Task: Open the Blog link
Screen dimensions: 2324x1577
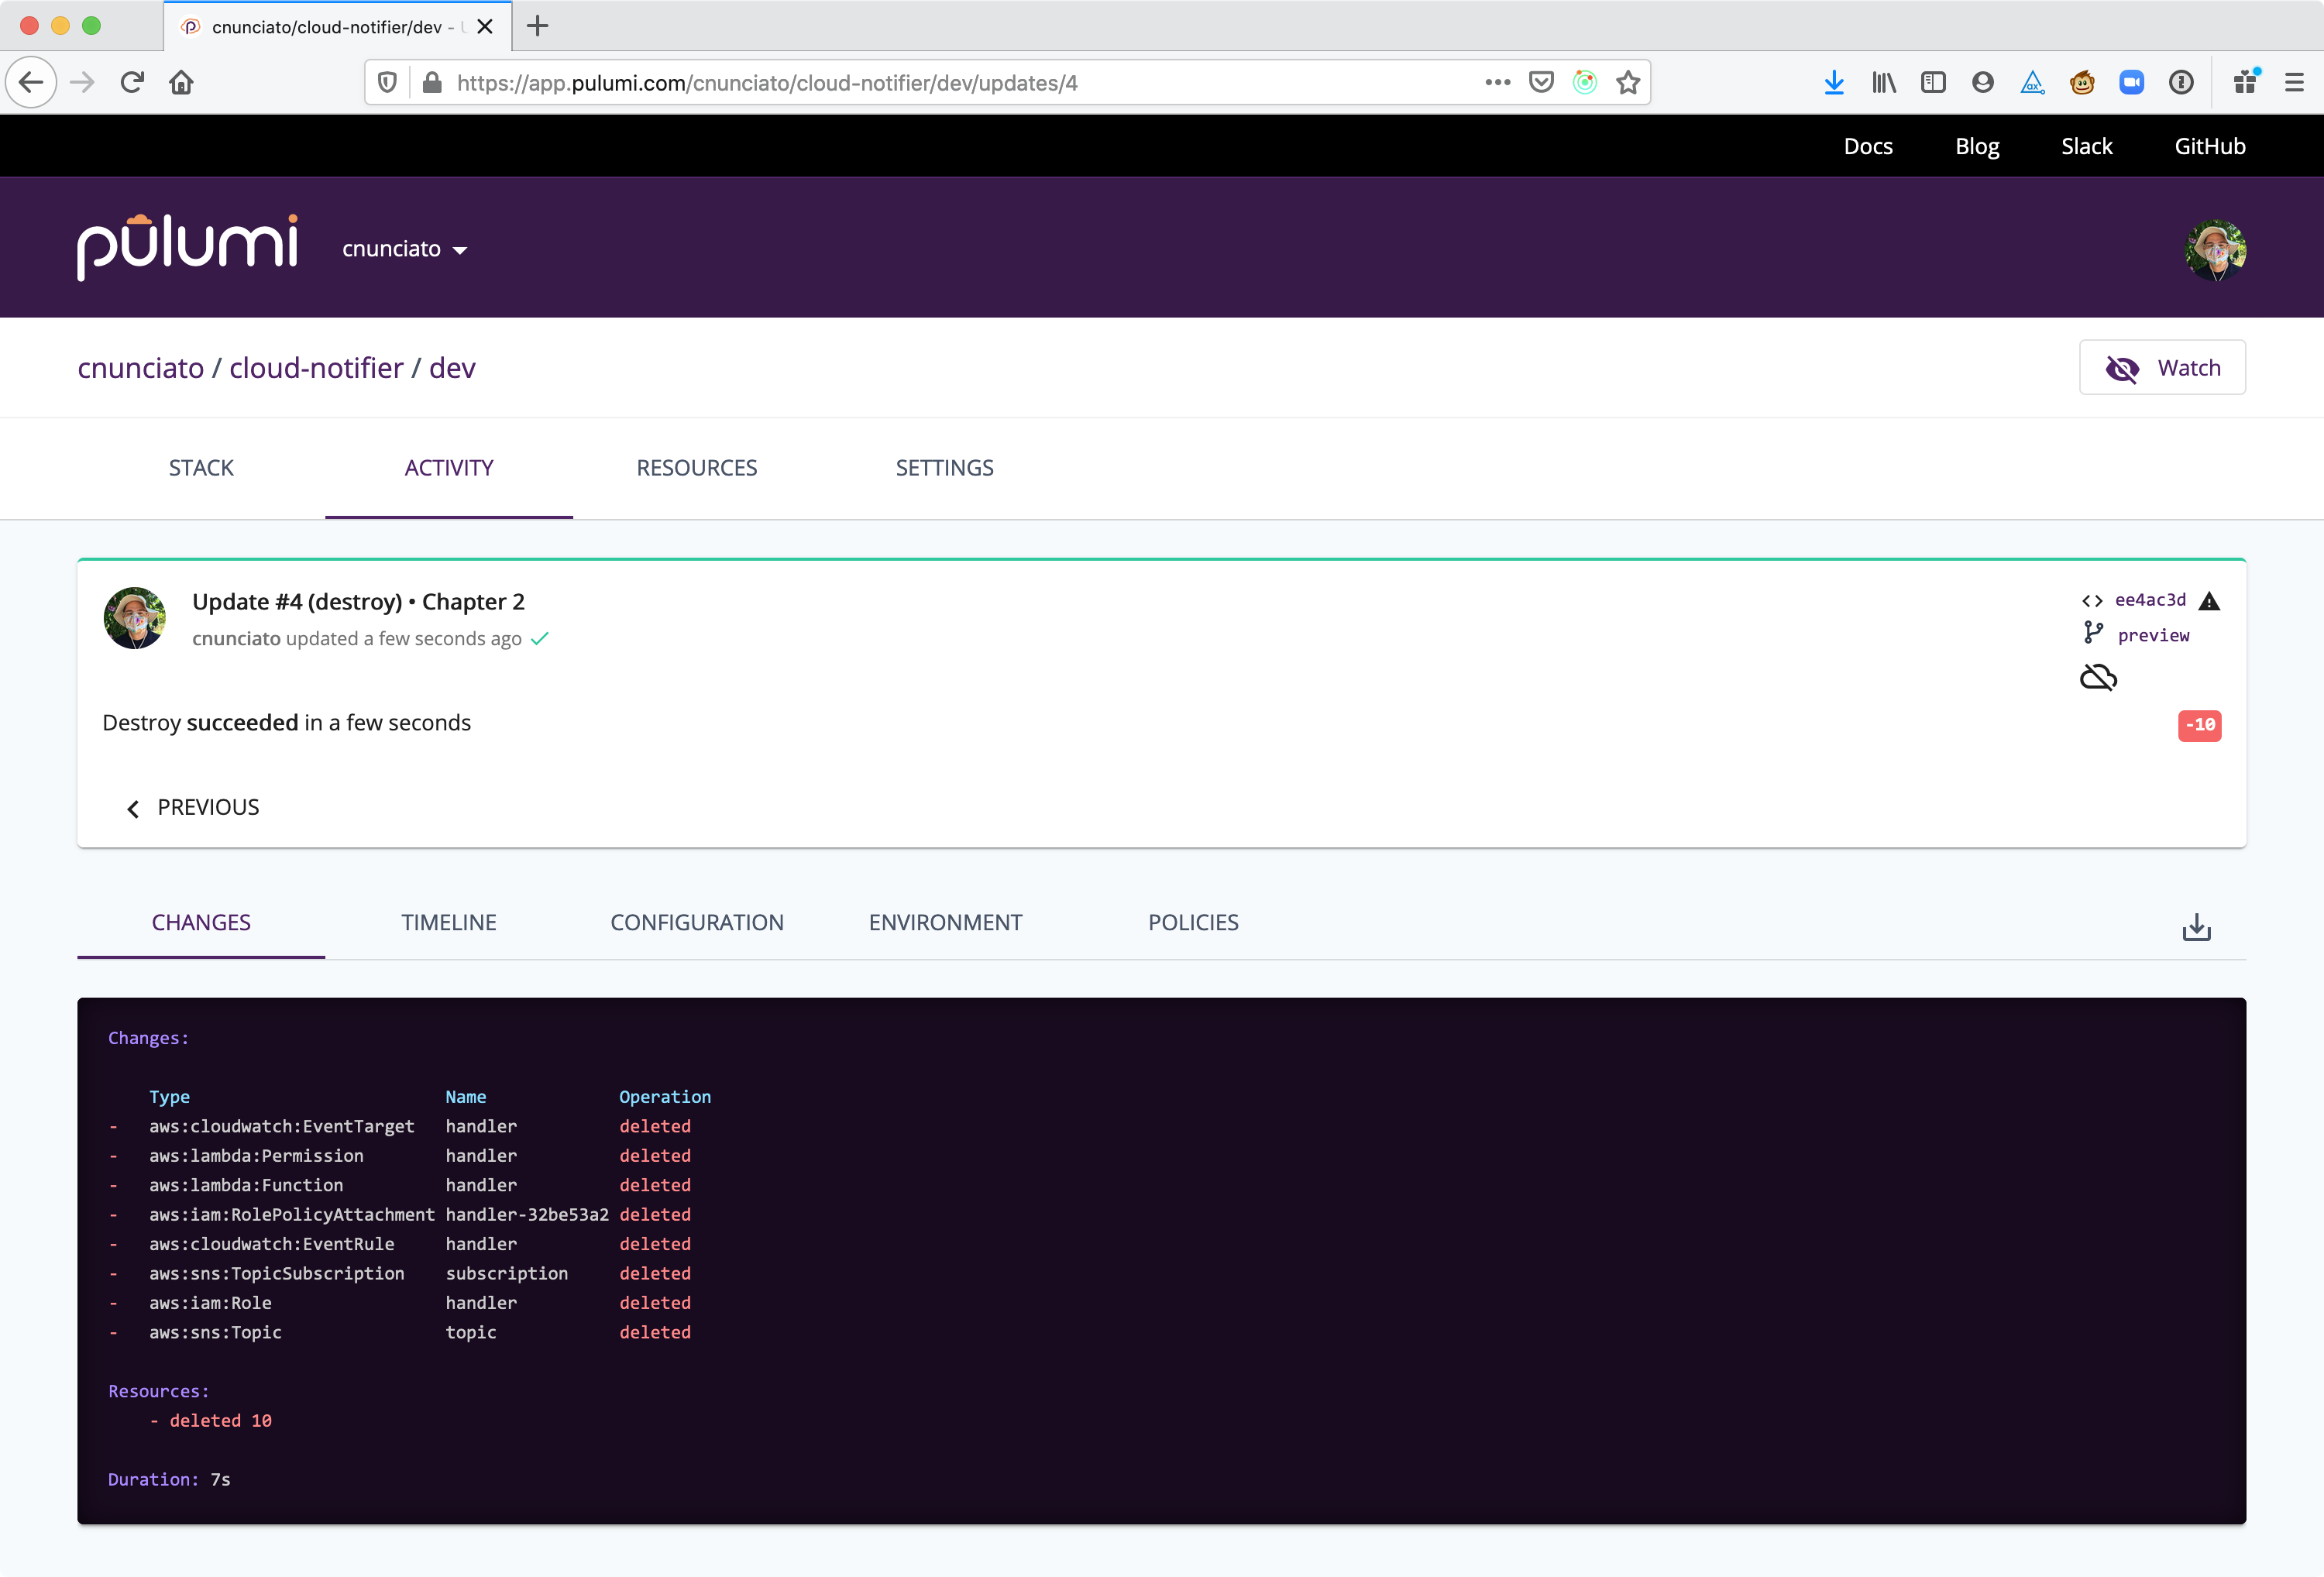Action: [x=1977, y=146]
